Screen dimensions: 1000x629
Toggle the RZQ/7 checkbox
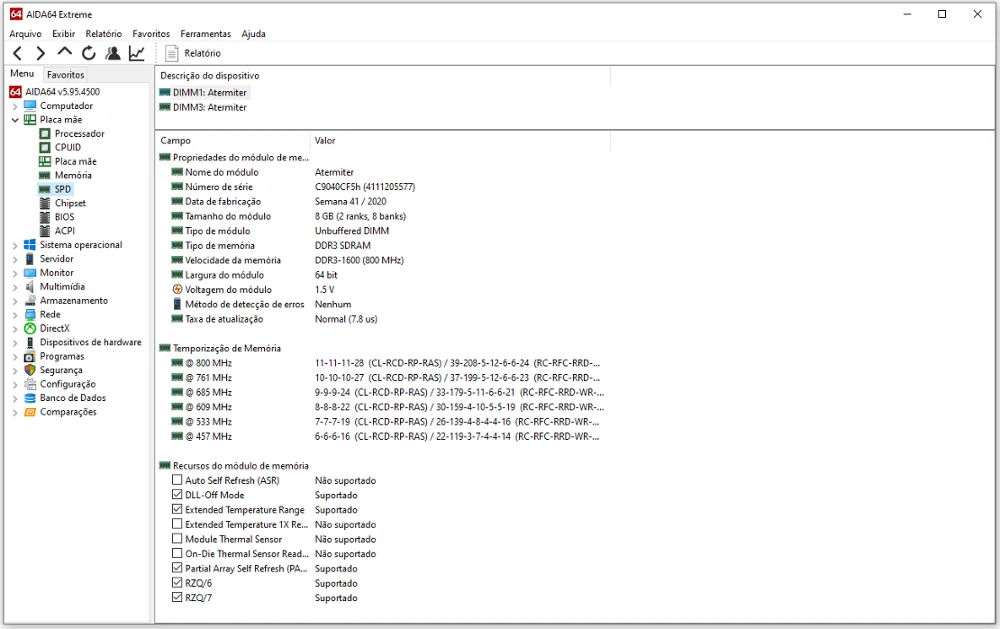pos(177,597)
